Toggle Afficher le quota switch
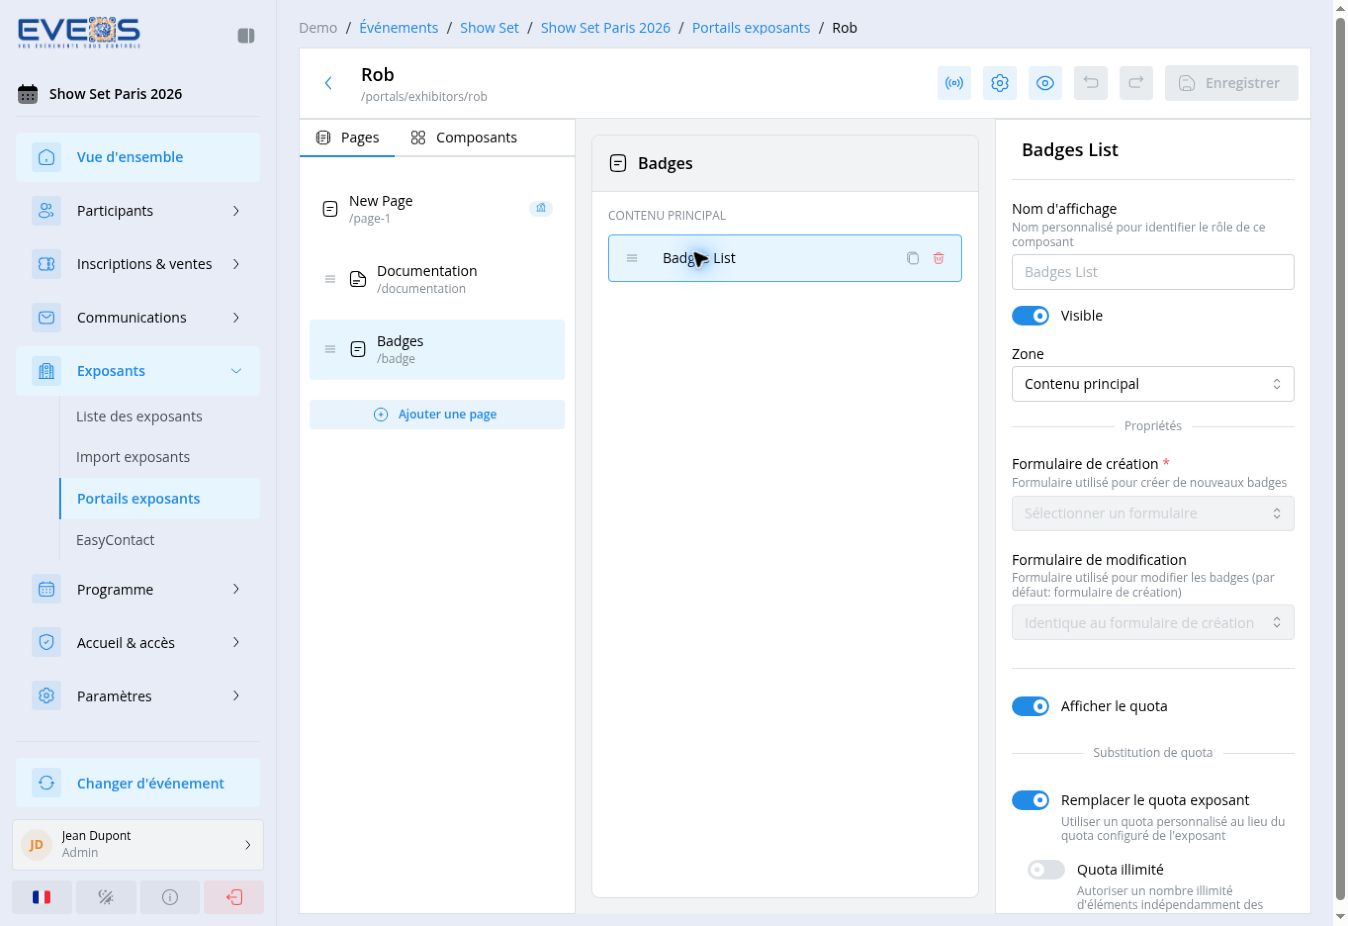 click(x=1031, y=706)
